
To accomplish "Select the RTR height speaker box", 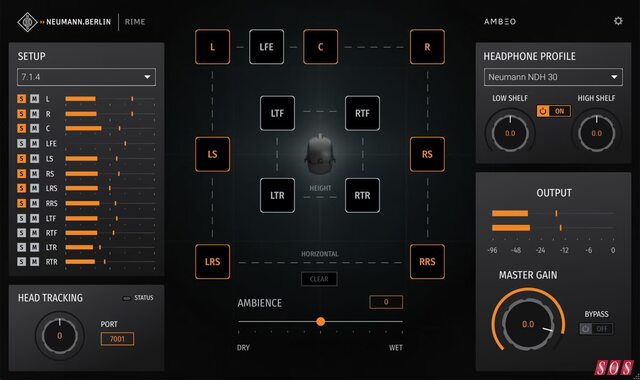I will click(x=362, y=196).
